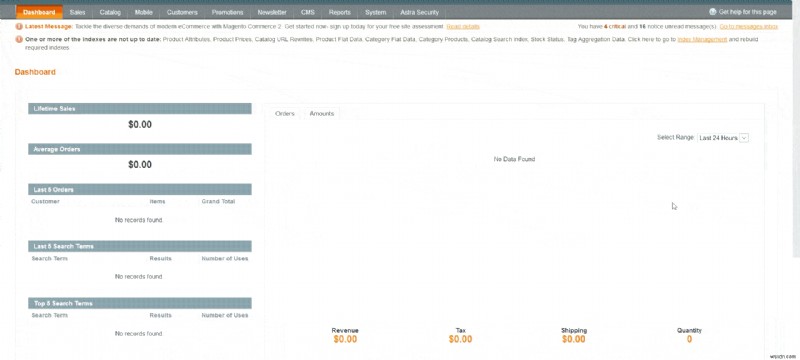800x360 pixels.
Task: Open the Read details link
Action: click(463, 27)
